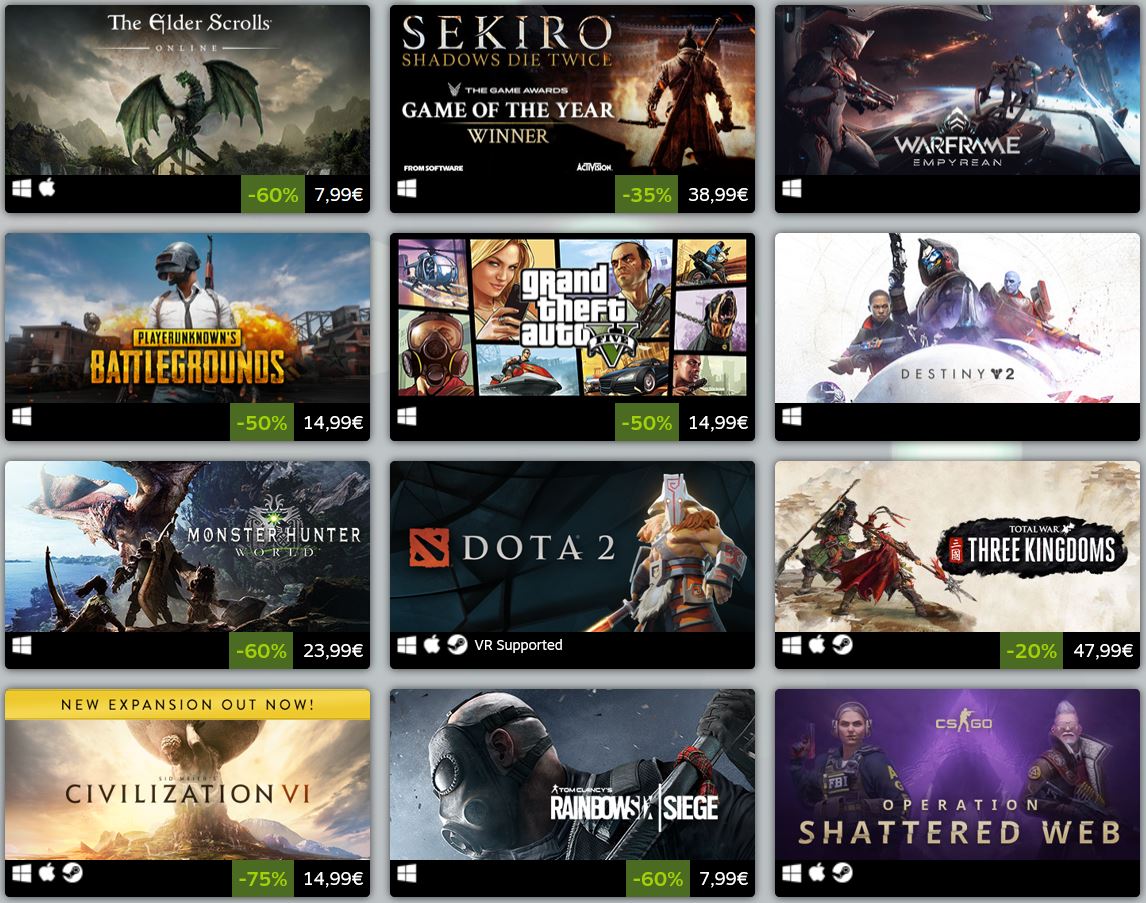Open the Sekiro Shadows Die Twice banner
Image resolution: width=1146 pixels, height=903 pixels.
point(572,90)
